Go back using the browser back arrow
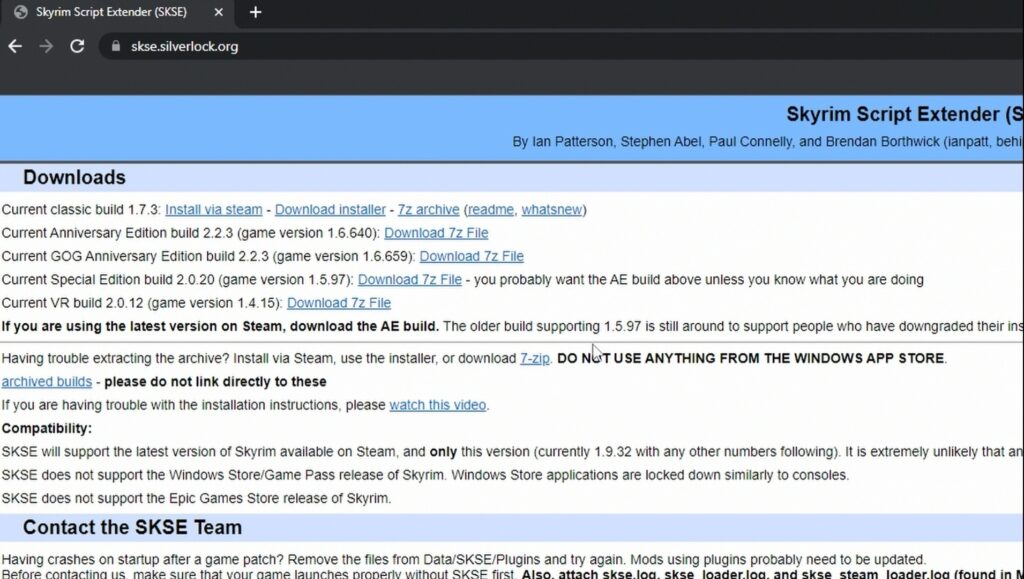This screenshot has height=579, width=1024. click(15, 46)
